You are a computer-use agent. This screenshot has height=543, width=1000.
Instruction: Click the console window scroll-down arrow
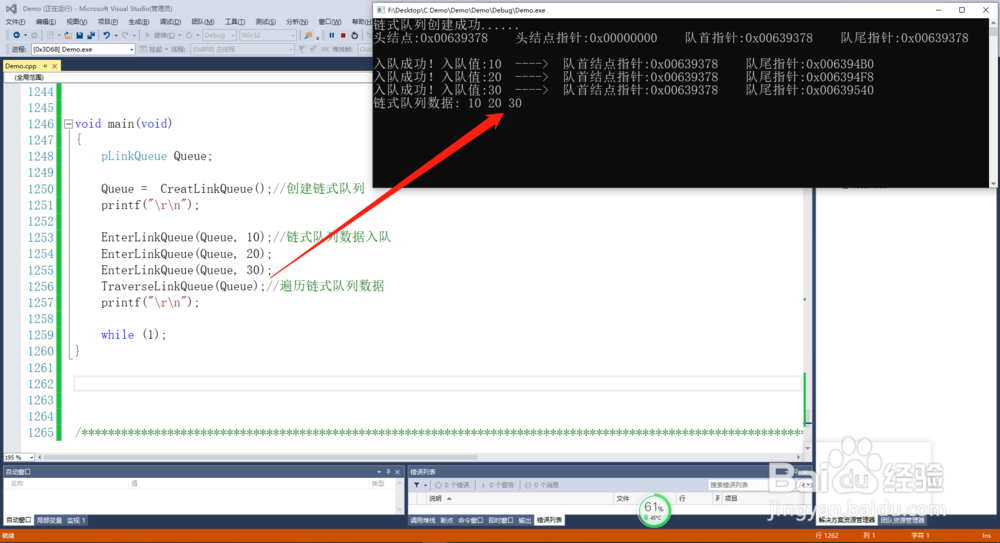click(994, 183)
